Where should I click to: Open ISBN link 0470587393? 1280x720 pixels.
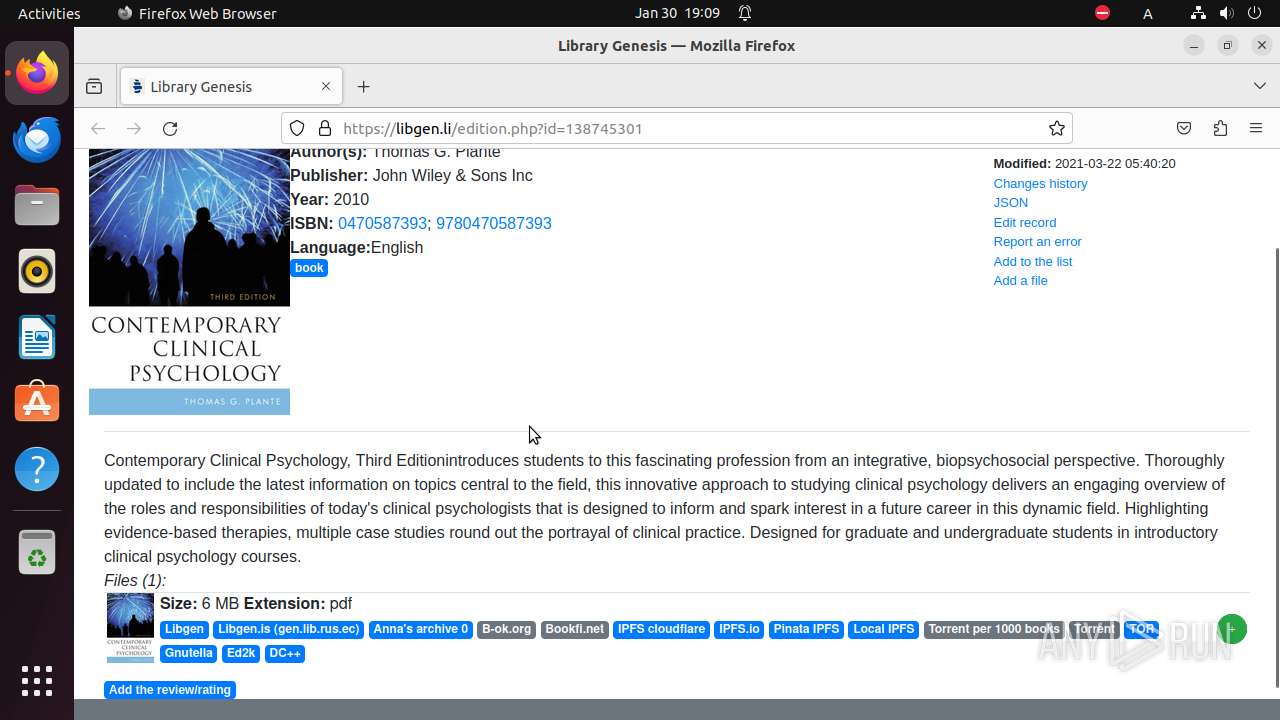[382, 223]
